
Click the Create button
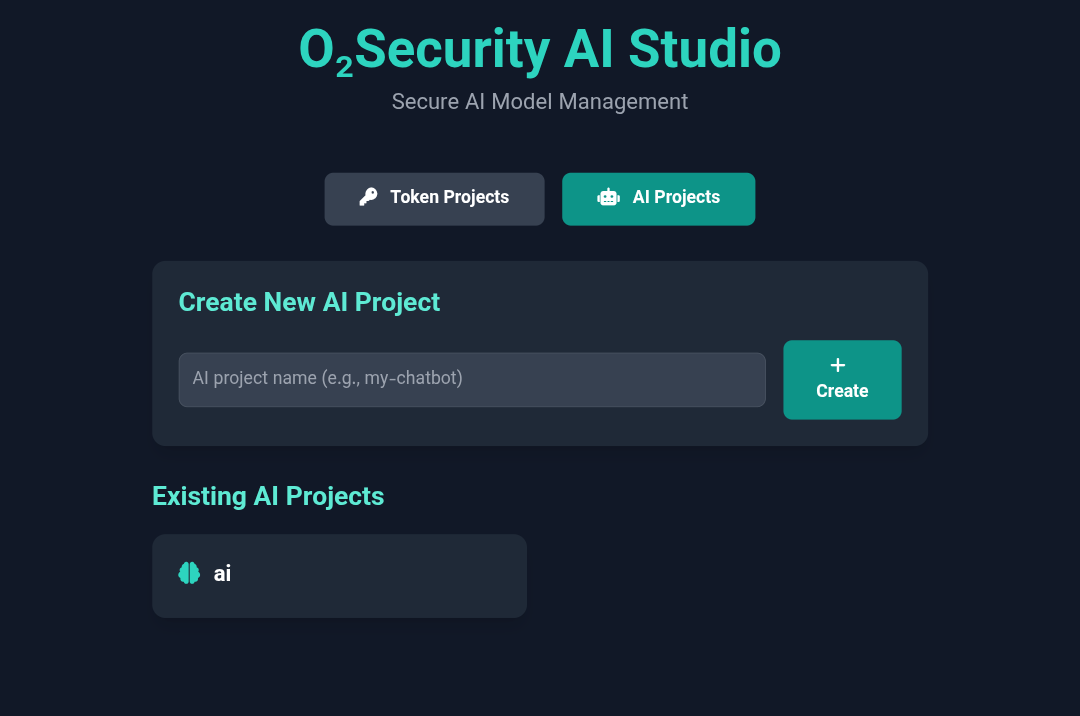(x=842, y=379)
